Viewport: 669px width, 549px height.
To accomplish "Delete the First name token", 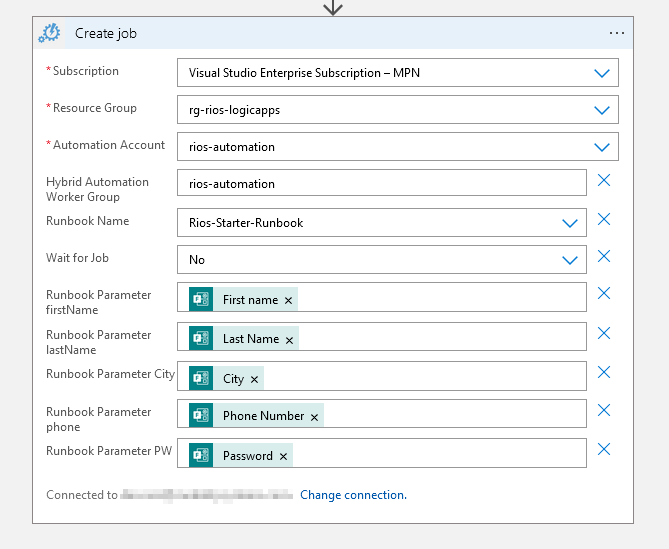I will click(x=288, y=301).
